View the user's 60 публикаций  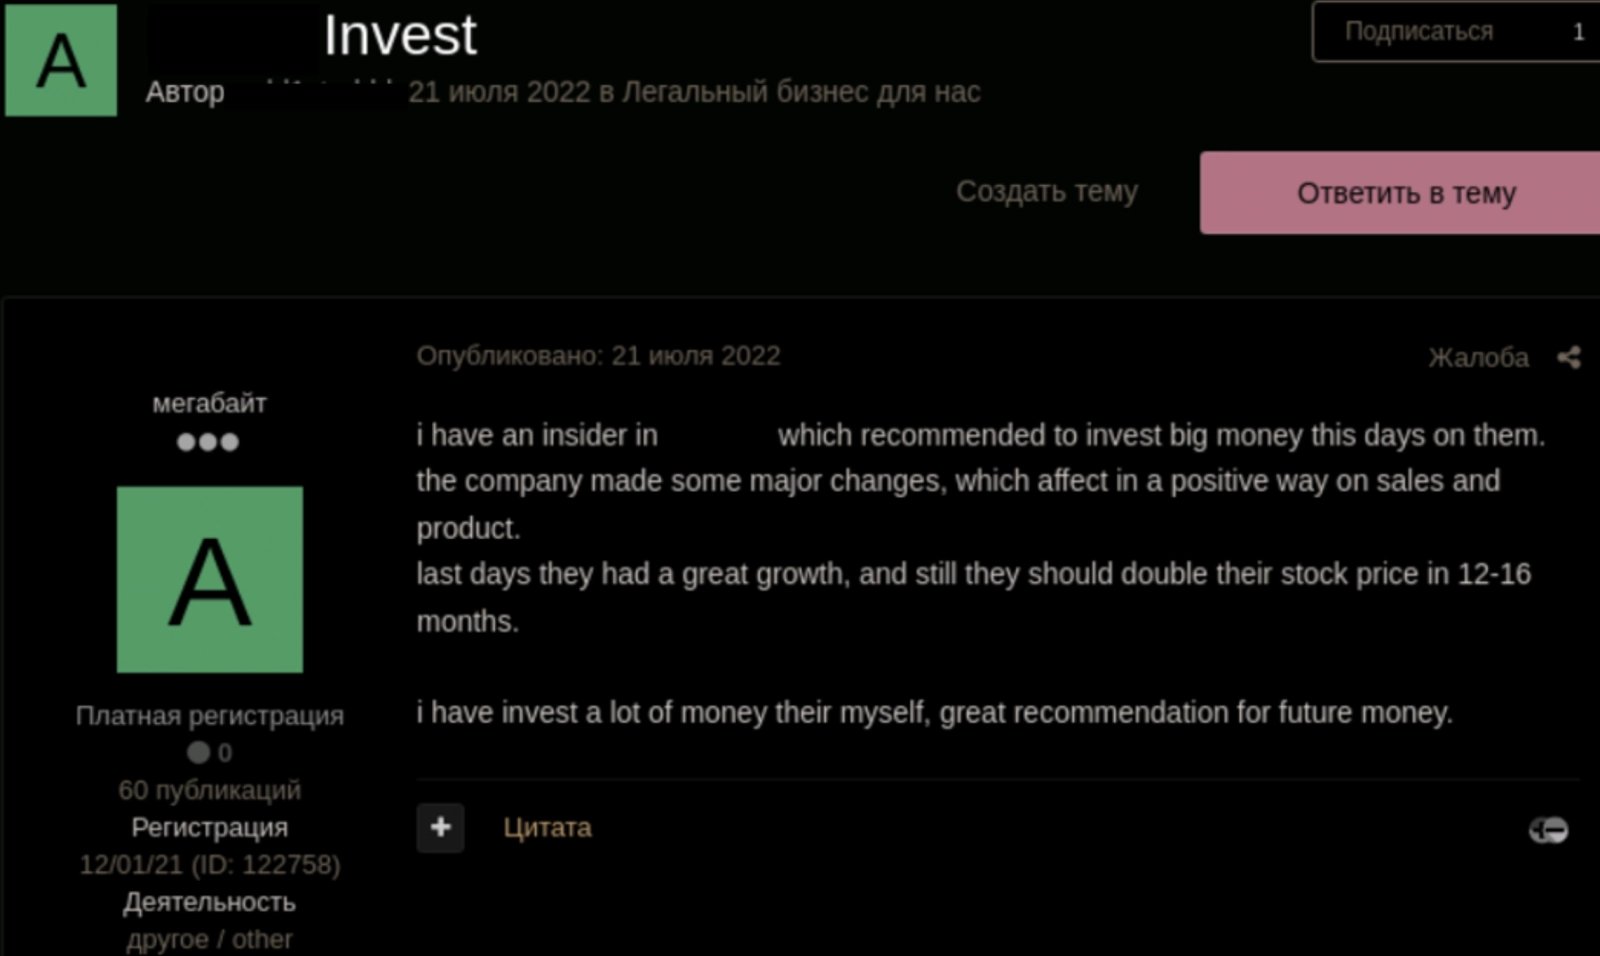pos(208,790)
